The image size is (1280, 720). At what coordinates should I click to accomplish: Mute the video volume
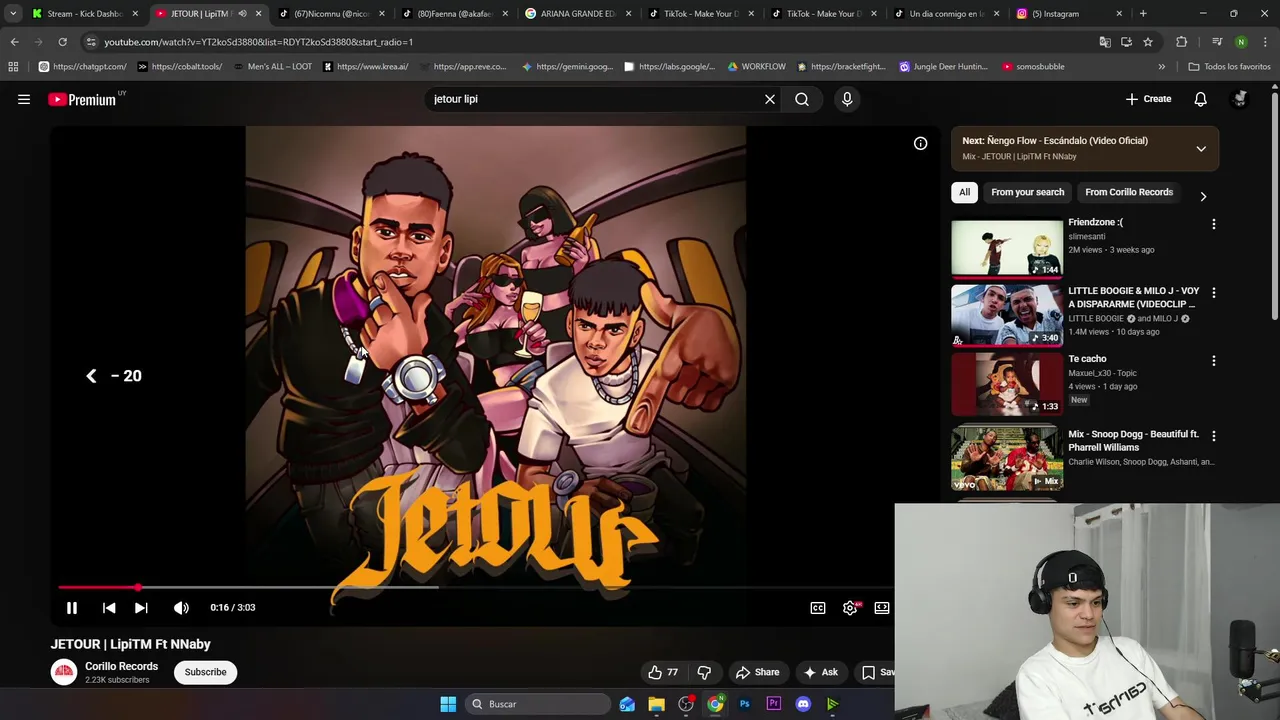pos(181,607)
